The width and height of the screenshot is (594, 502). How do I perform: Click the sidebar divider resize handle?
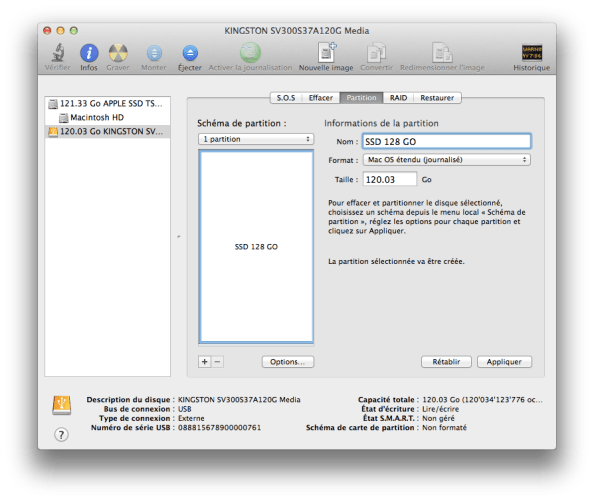(x=179, y=237)
